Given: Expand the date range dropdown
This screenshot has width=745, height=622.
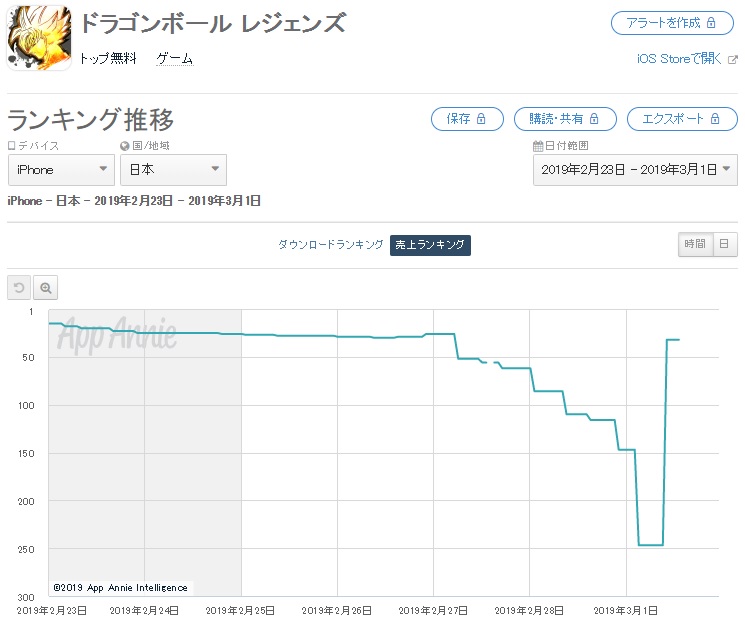Looking at the screenshot, I should (x=635, y=170).
